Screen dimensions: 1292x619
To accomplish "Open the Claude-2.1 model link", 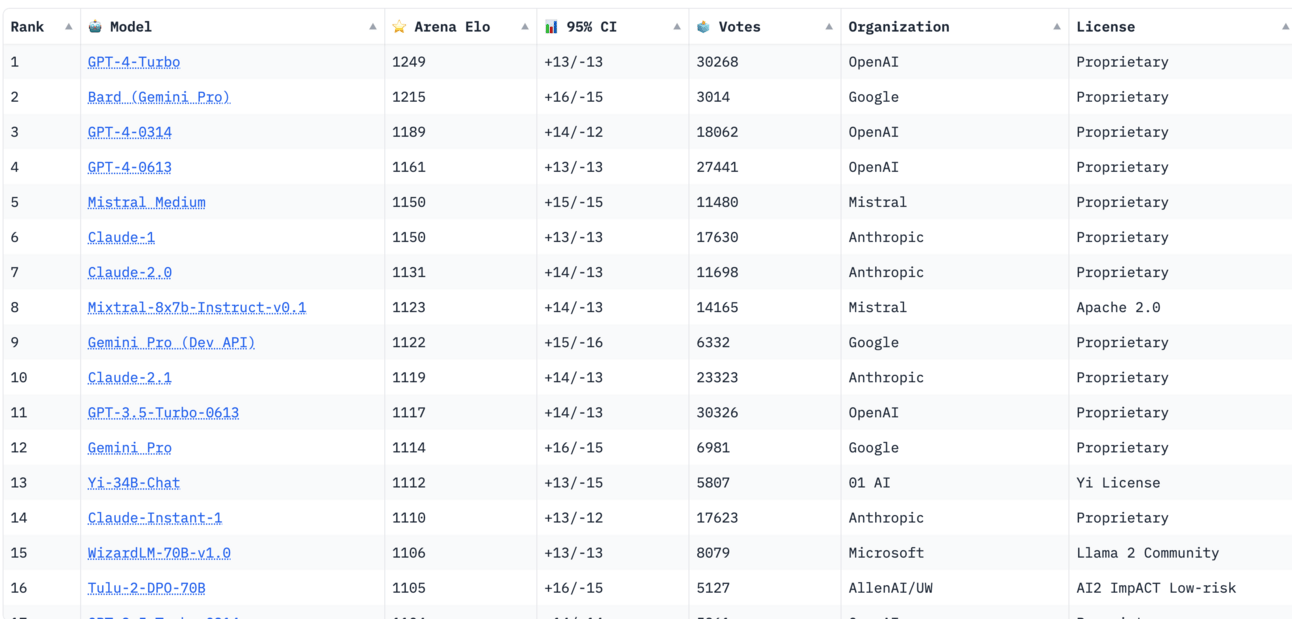I will [129, 377].
